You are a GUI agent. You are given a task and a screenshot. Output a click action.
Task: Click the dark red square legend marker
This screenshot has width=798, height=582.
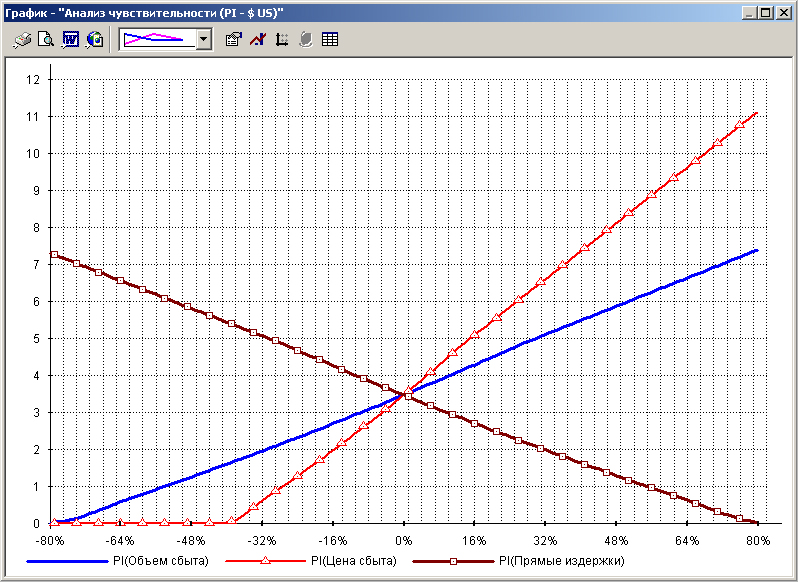tap(453, 562)
